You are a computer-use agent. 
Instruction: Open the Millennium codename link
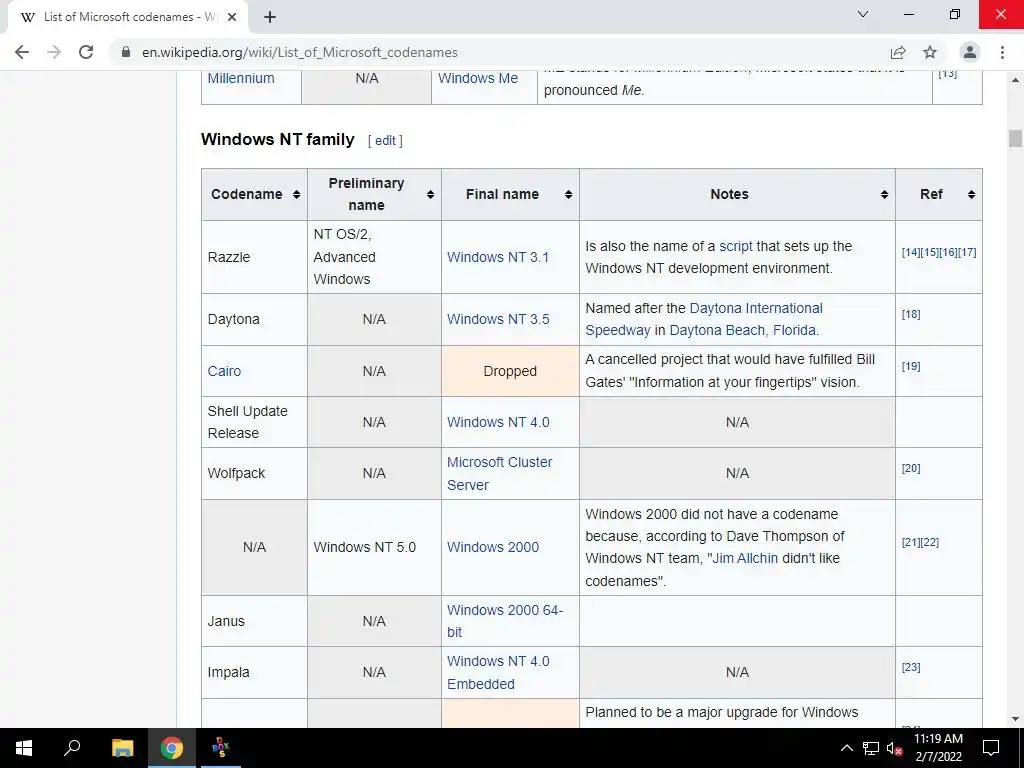coord(241,78)
